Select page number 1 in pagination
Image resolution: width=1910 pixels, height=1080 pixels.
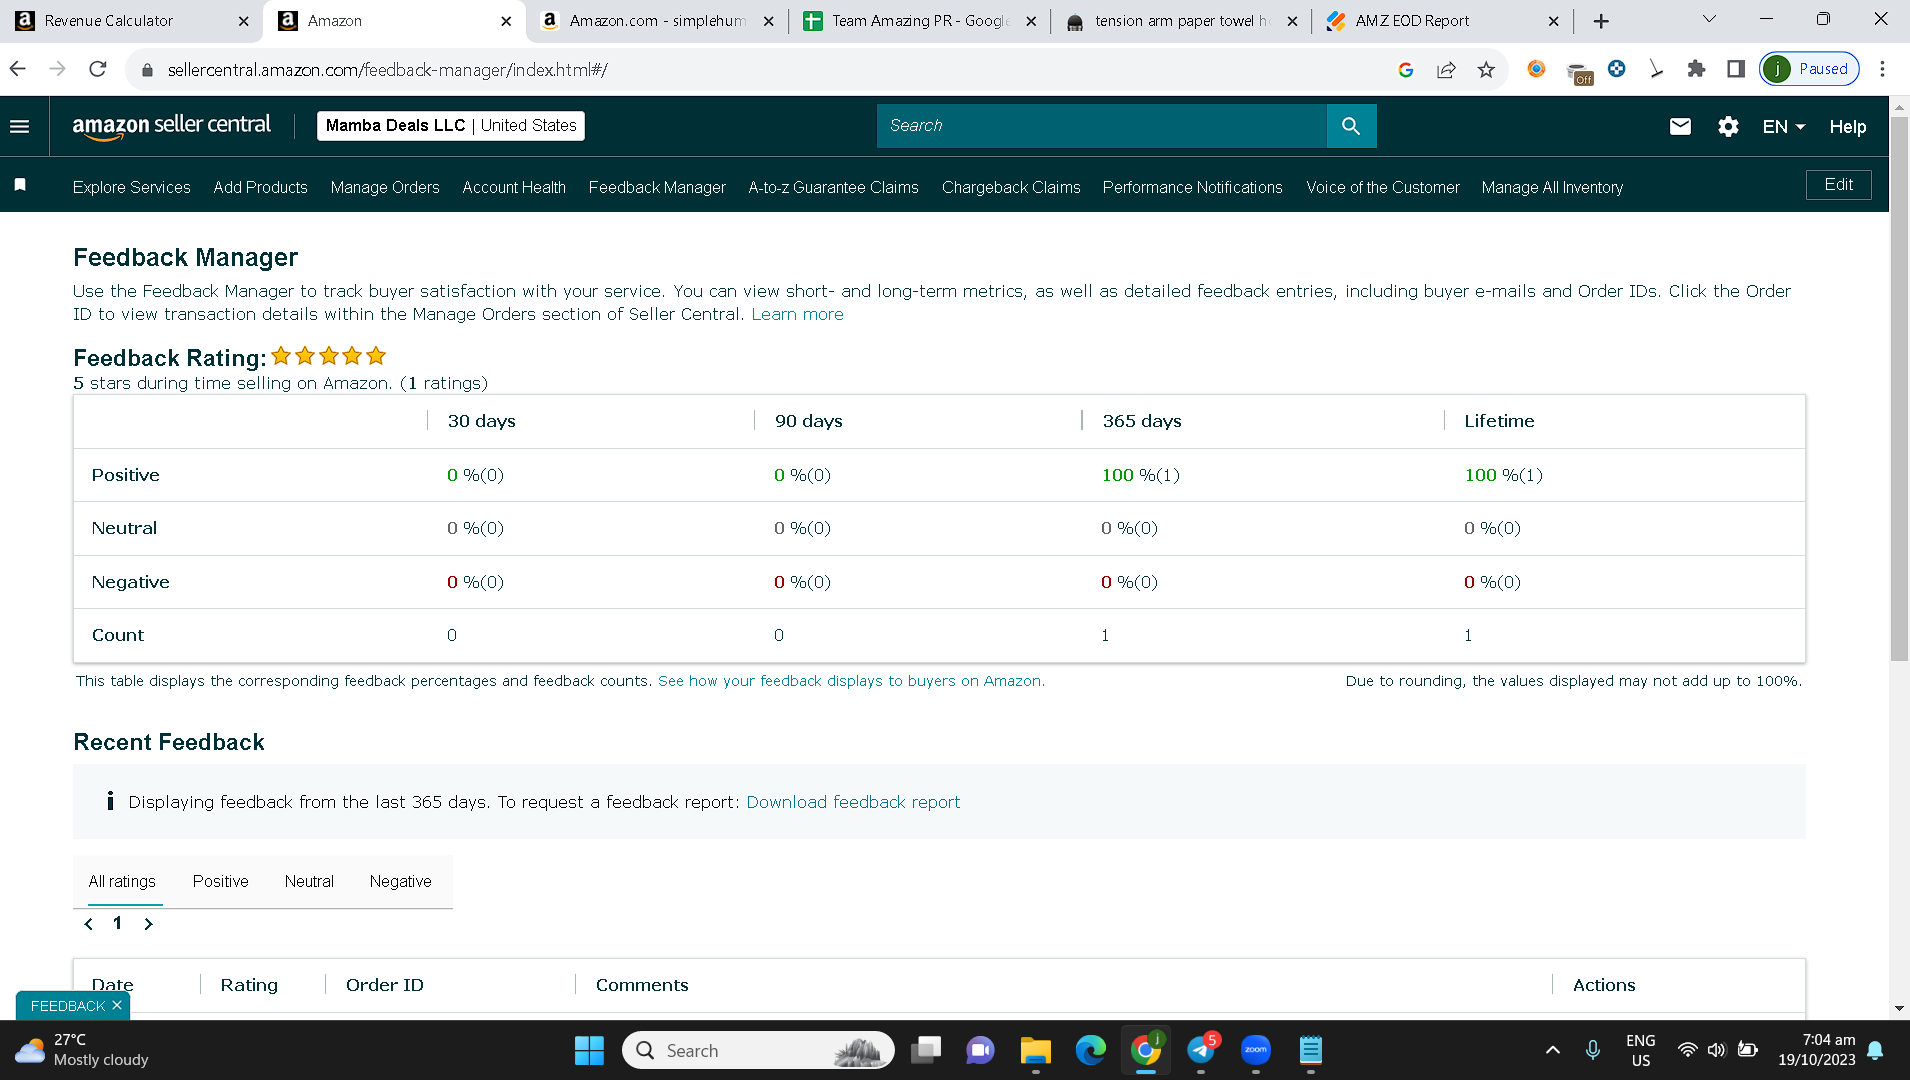tap(117, 923)
